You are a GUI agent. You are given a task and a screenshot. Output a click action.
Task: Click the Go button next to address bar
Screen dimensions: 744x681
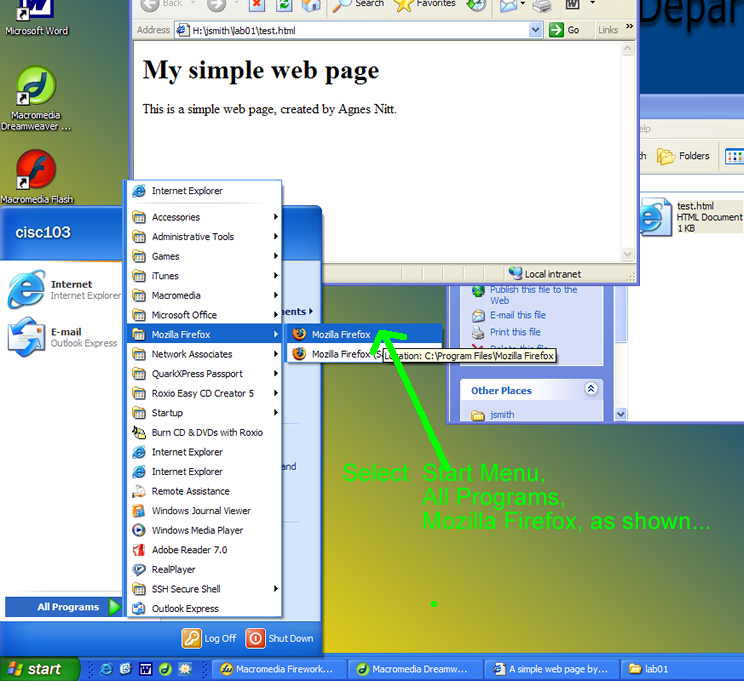click(565, 30)
